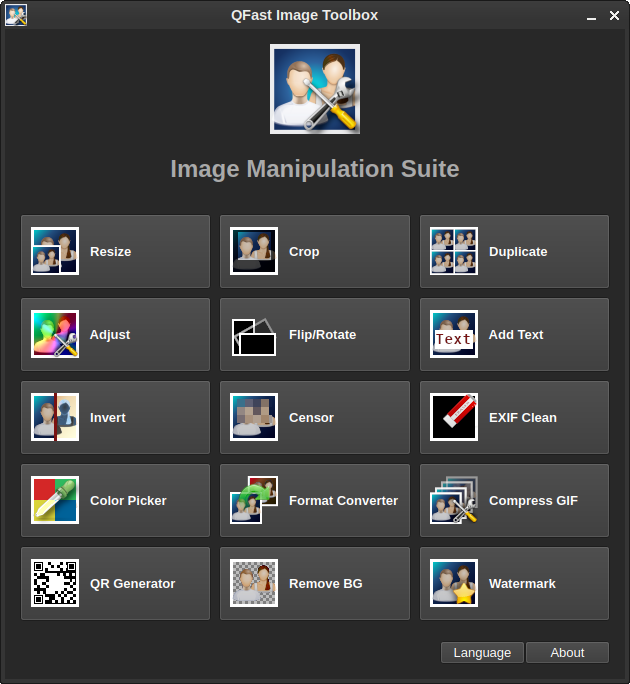Image resolution: width=630 pixels, height=684 pixels.
Task: Click the QR Generator code icon
Action: pos(55,584)
